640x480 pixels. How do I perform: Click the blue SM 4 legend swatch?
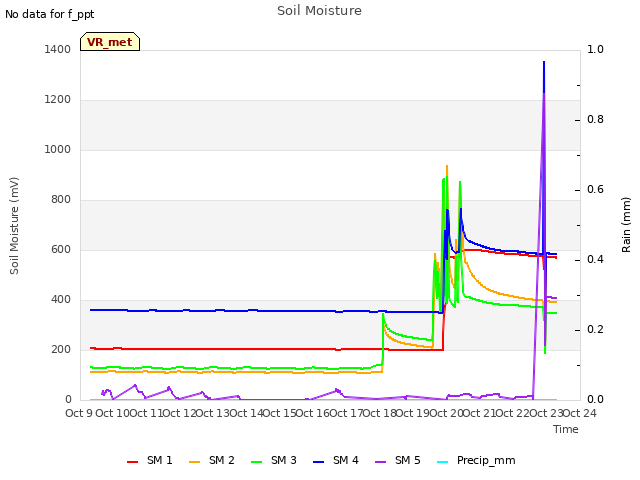point(319,462)
